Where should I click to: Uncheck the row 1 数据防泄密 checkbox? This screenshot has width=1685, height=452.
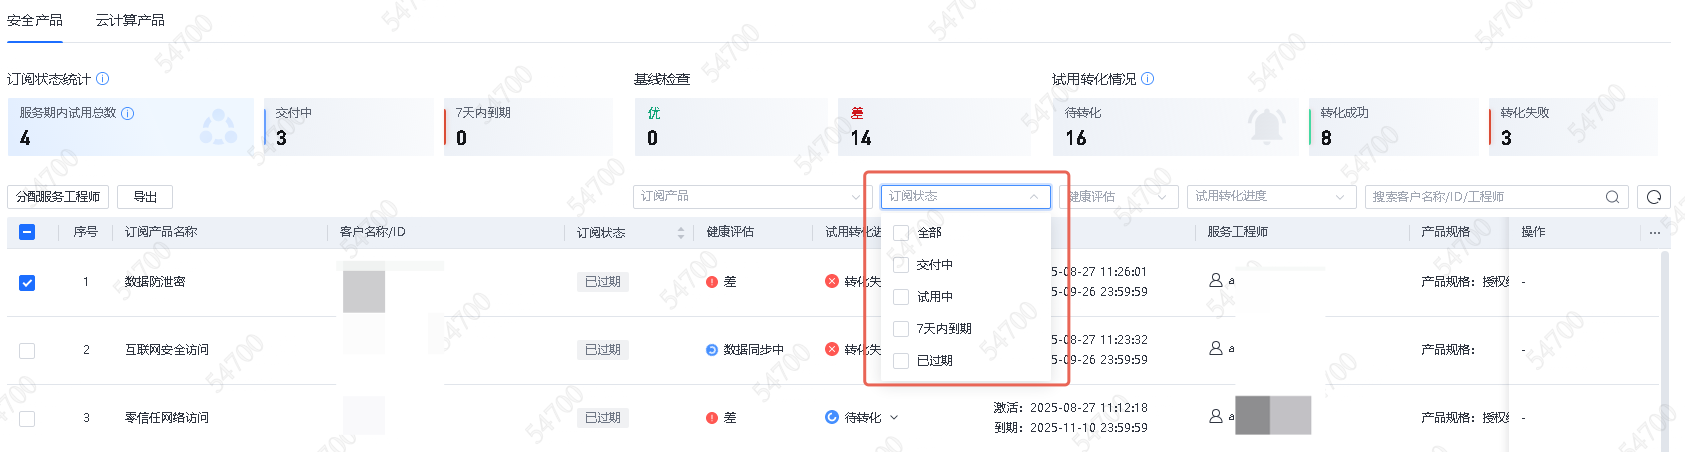tap(27, 282)
